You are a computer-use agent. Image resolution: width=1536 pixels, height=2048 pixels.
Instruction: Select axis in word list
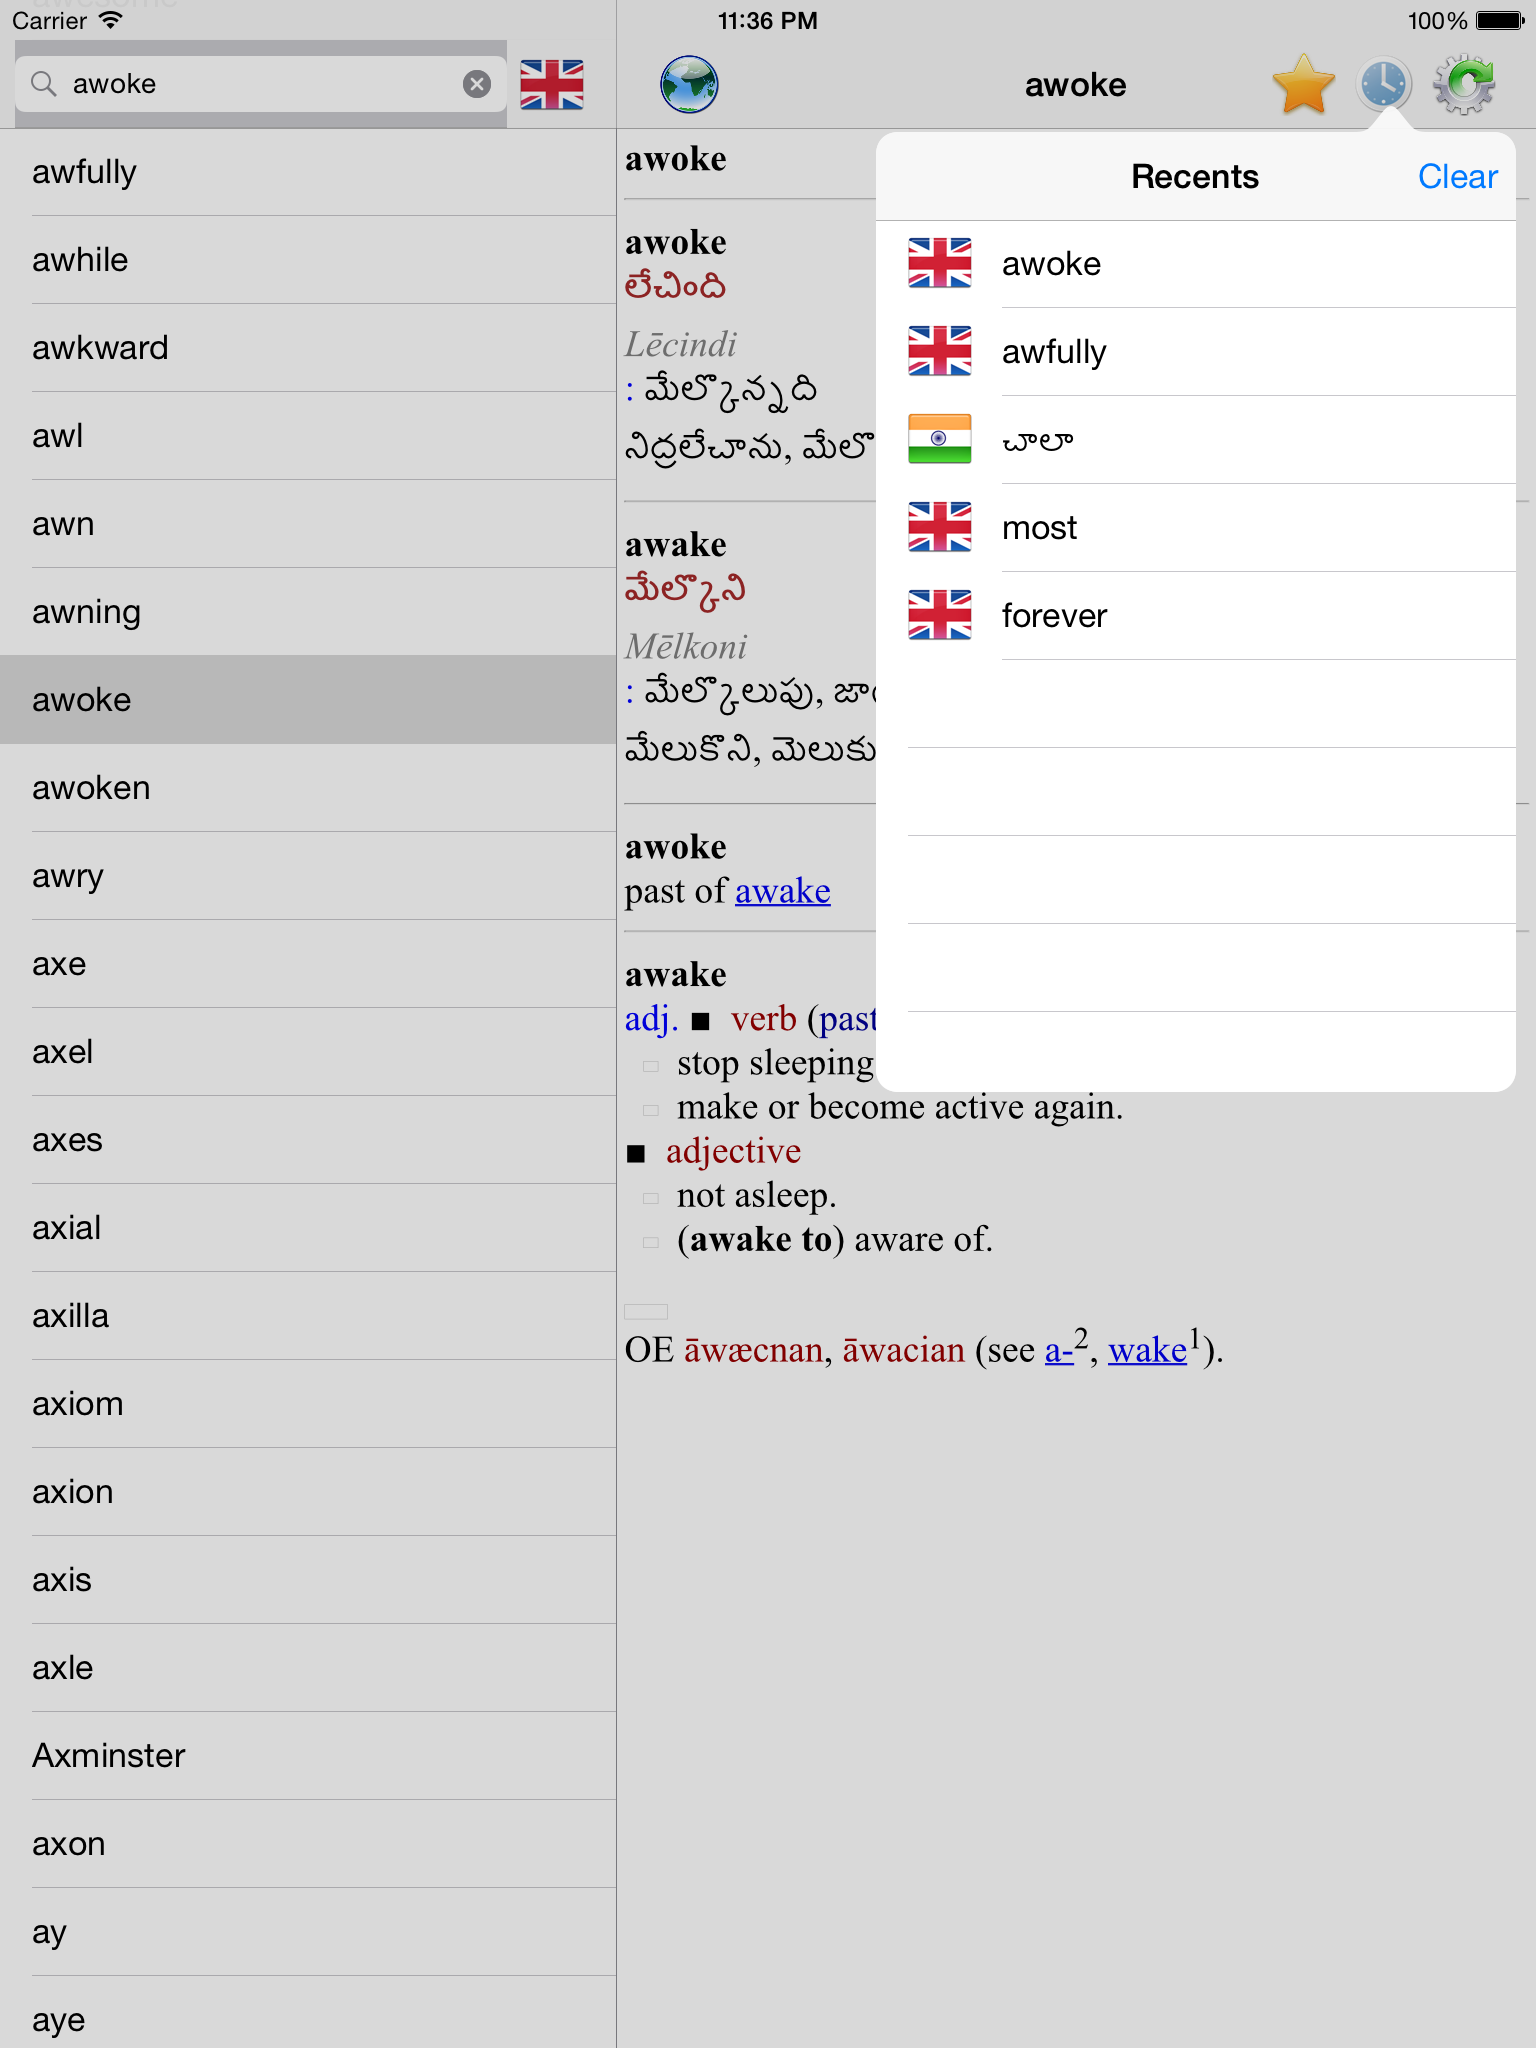coord(308,1580)
